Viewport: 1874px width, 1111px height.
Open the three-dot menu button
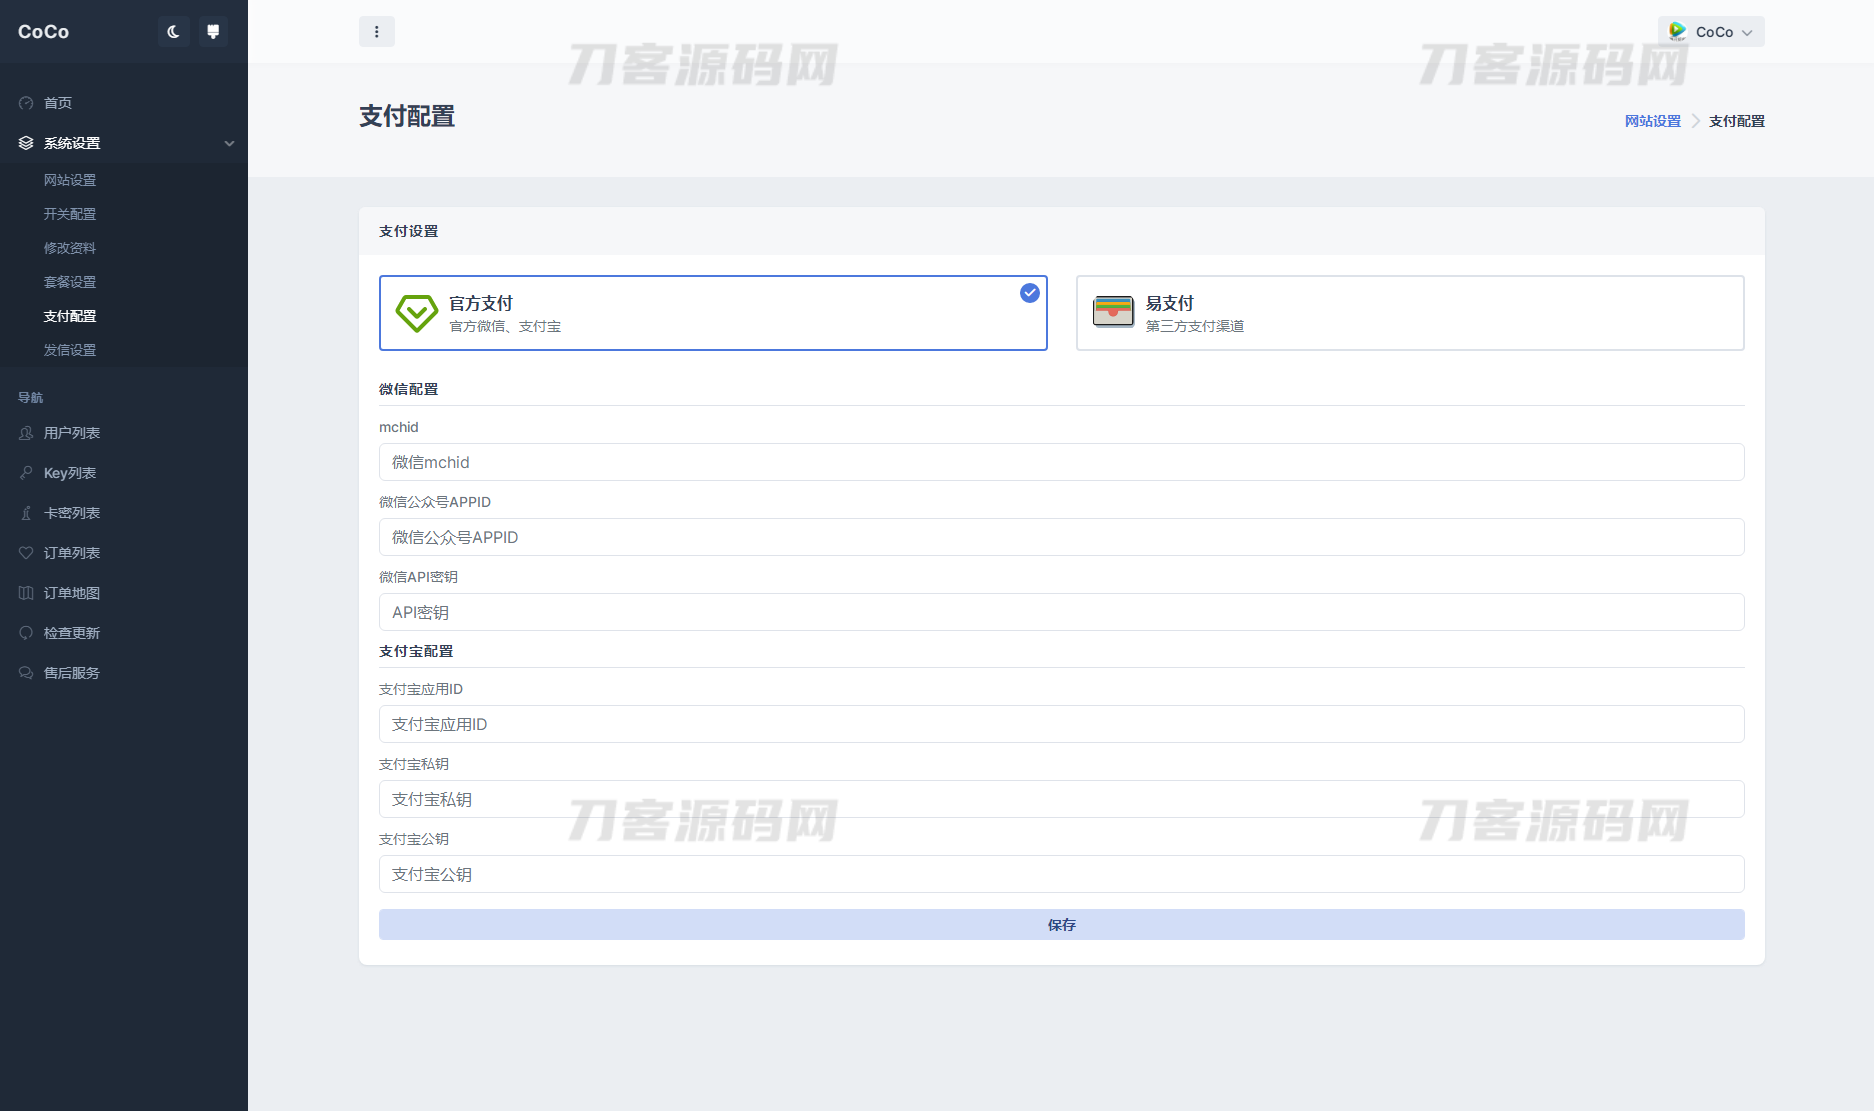pos(376,32)
